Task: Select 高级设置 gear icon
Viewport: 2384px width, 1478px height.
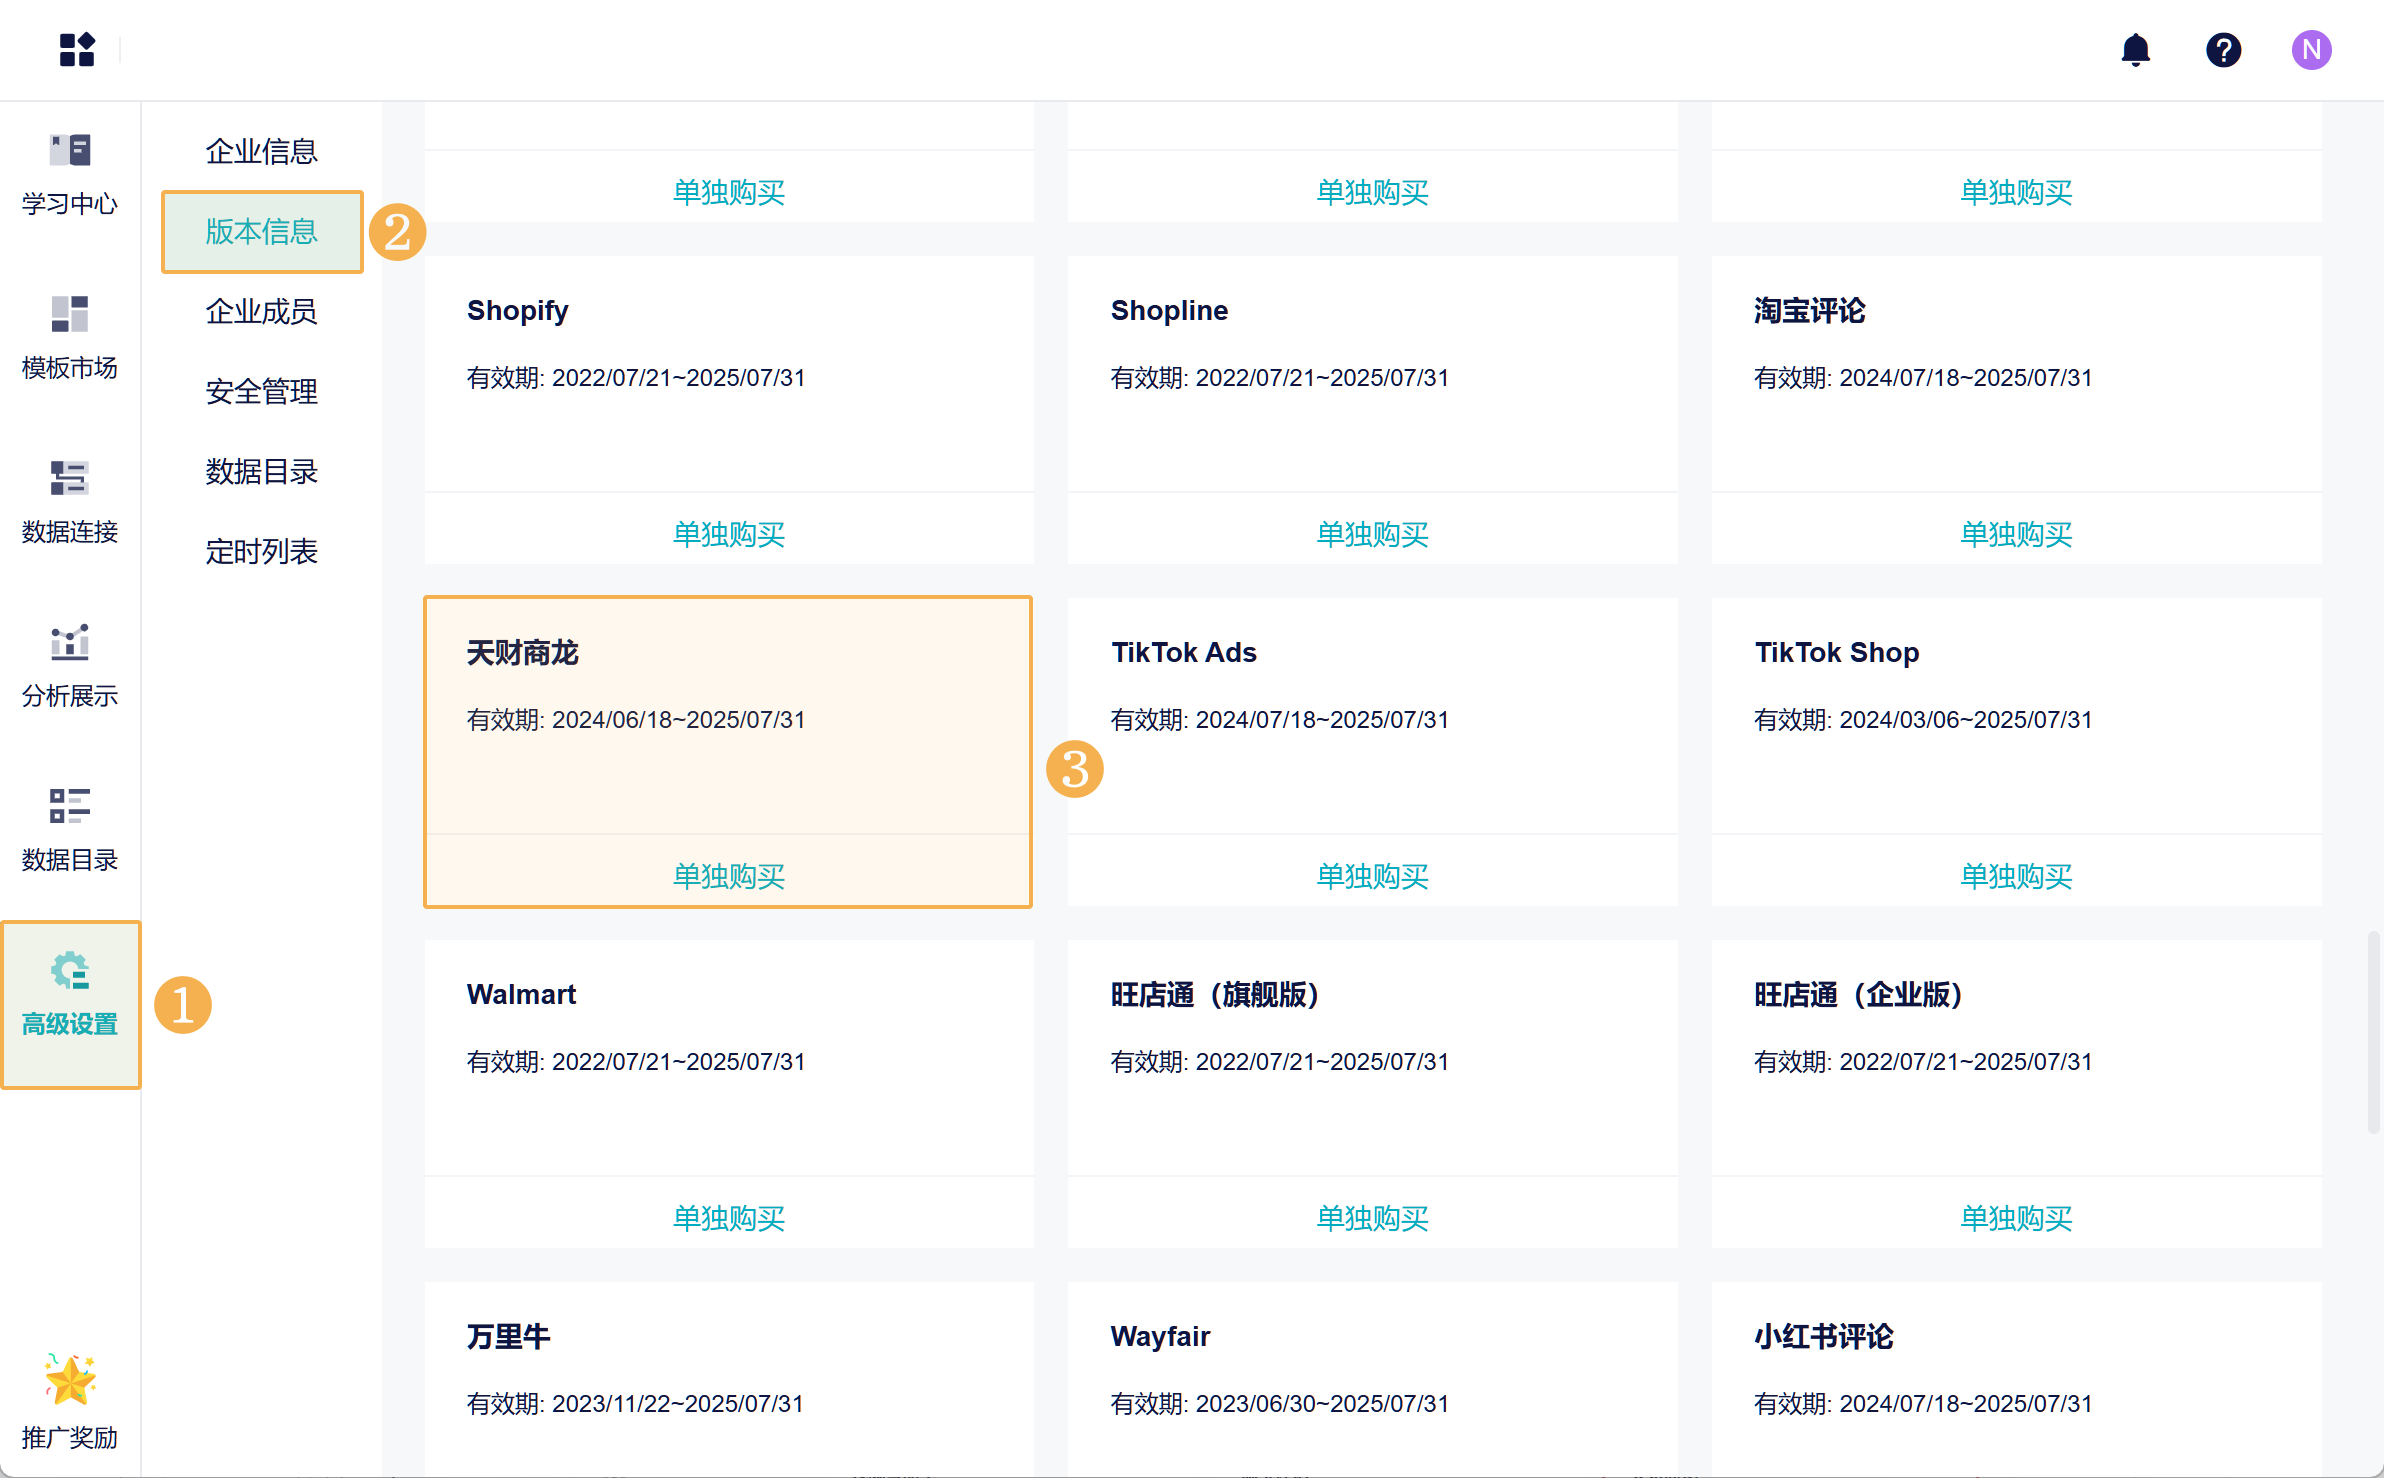Action: coord(70,994)
